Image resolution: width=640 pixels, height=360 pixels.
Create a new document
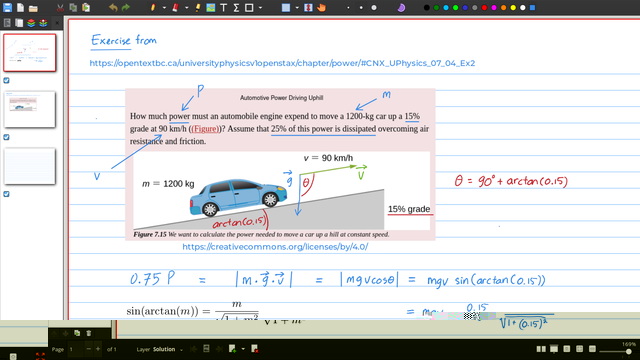20,7
